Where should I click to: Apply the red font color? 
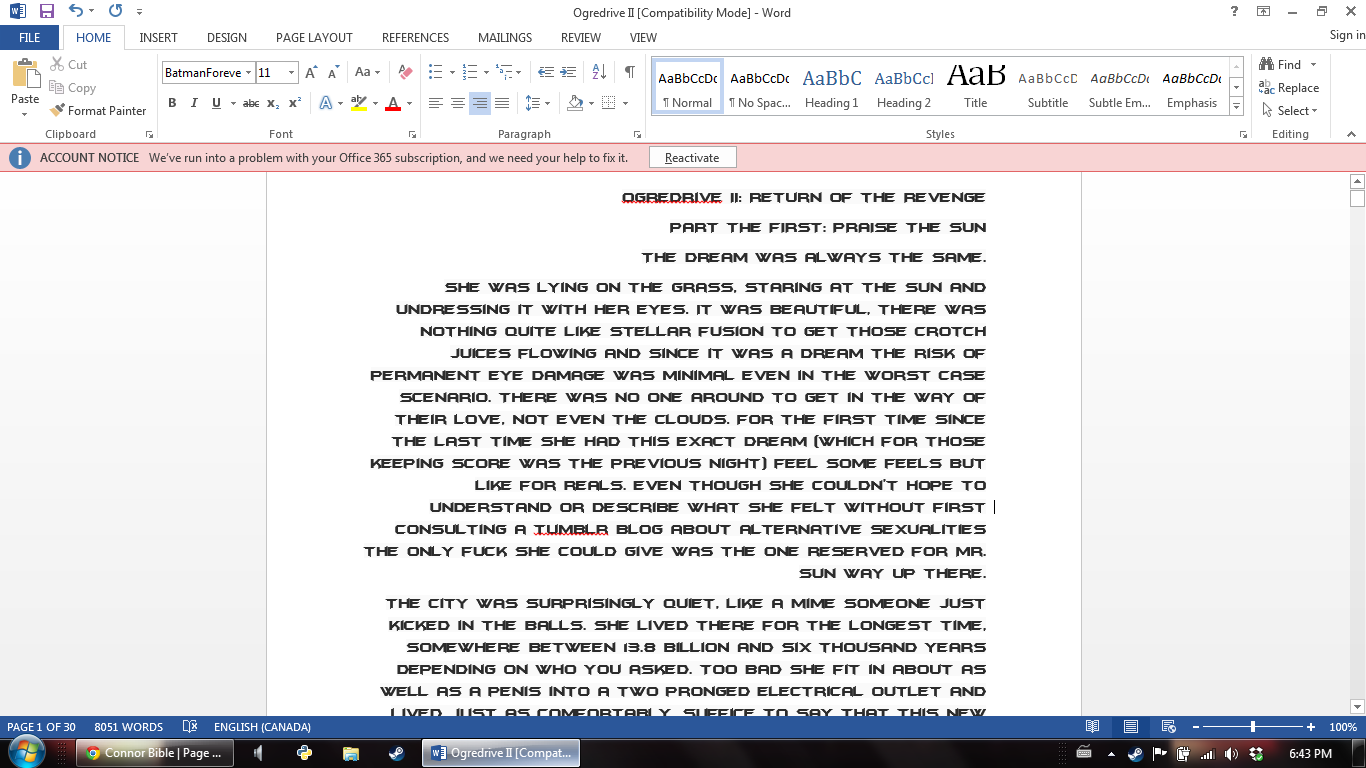[x=392, y=103]
